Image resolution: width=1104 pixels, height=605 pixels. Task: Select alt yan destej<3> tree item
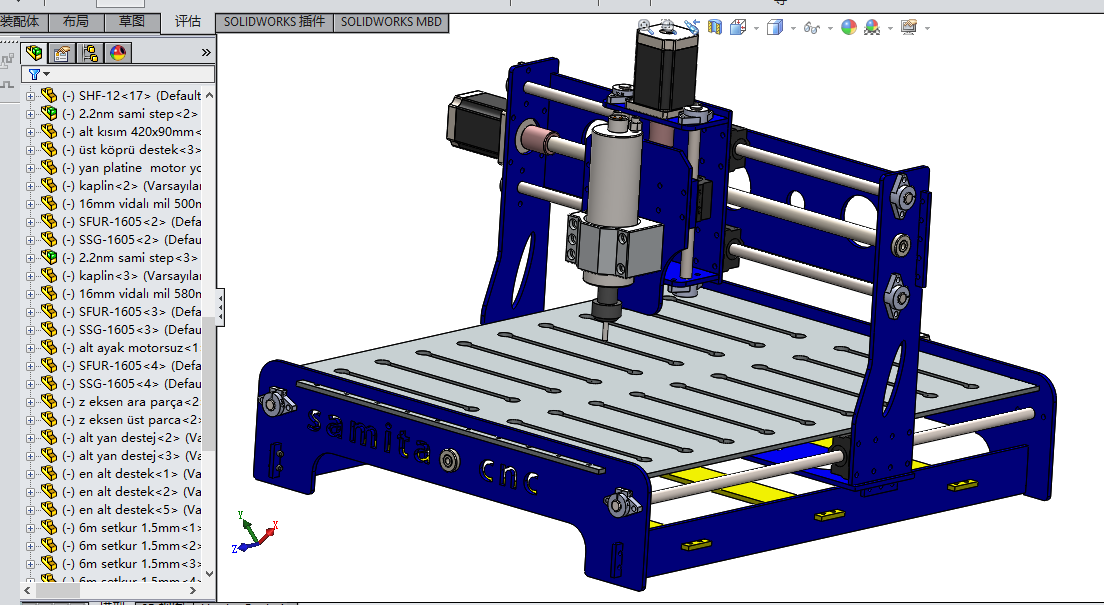pyautogui.click(x=131, y=456)
